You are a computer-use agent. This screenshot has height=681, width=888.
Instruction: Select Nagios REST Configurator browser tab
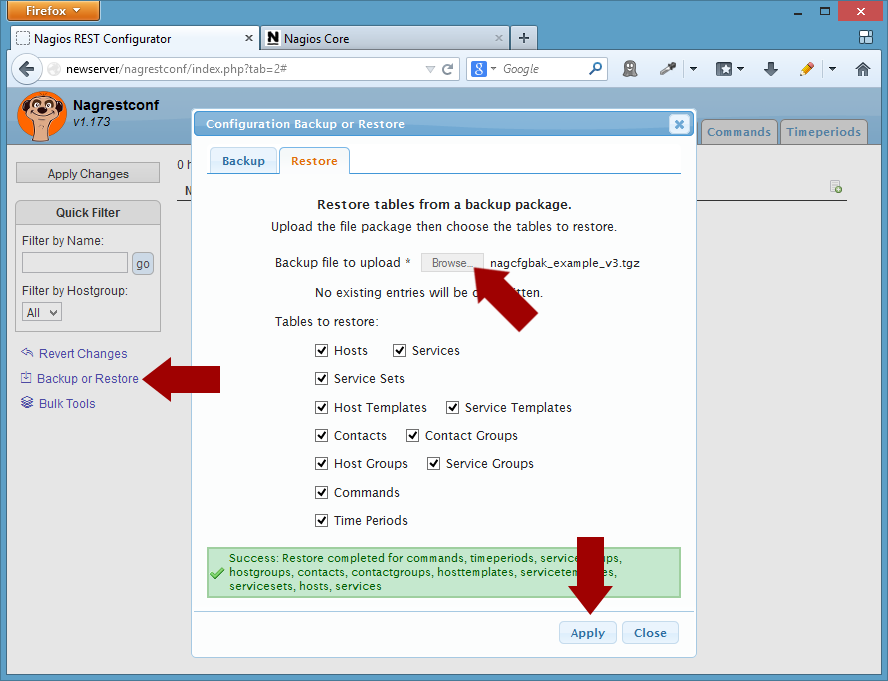135,39
